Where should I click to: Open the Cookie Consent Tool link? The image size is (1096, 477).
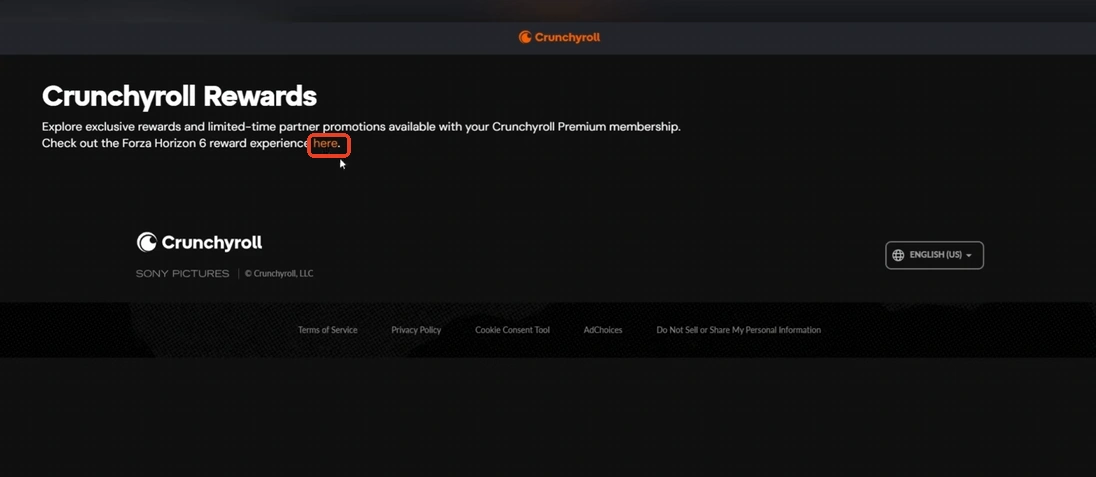tap(512, 330)
